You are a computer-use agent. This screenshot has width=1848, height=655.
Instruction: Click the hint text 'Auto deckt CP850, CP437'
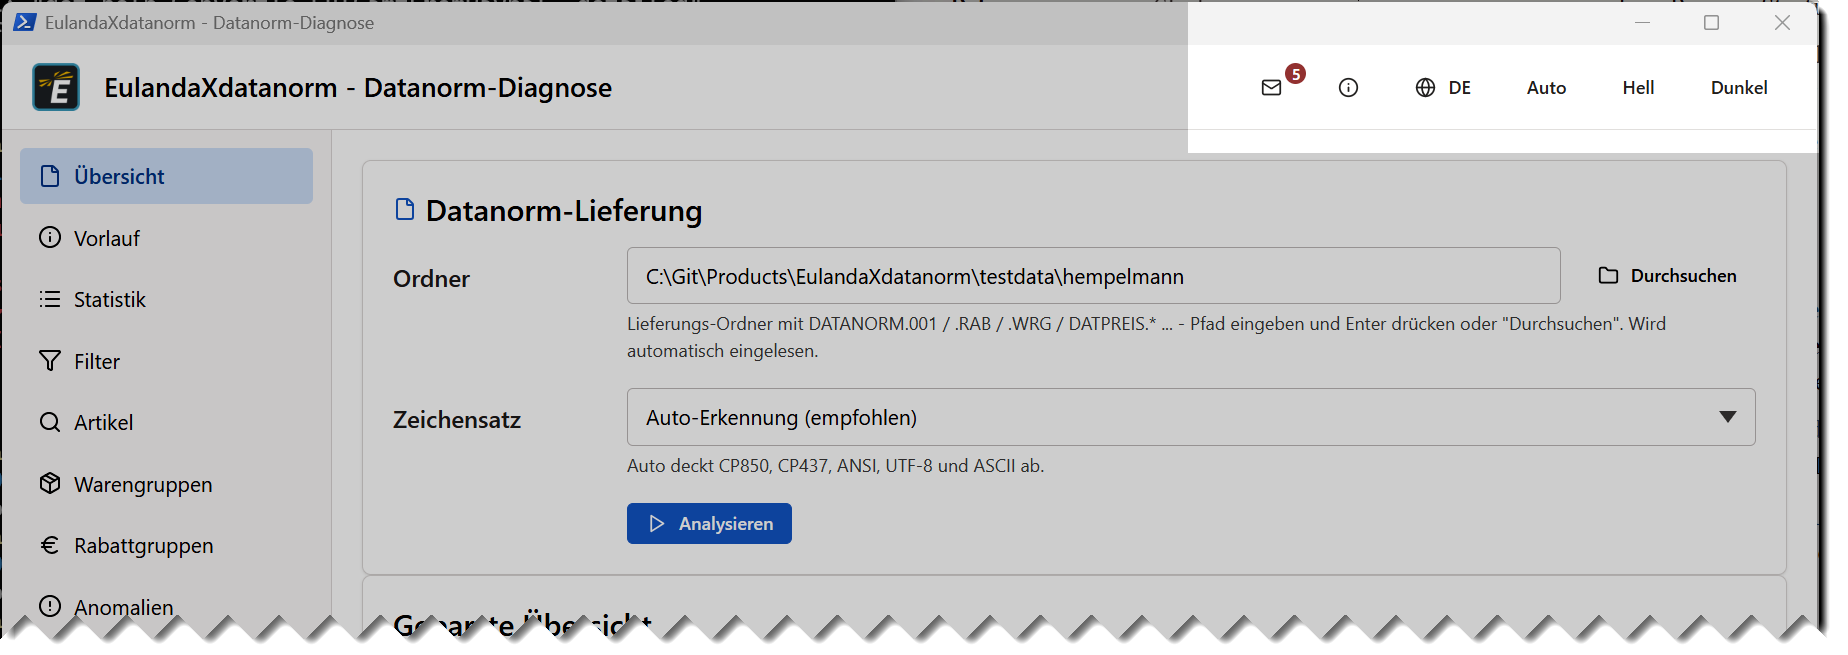(x=835, y=466)
